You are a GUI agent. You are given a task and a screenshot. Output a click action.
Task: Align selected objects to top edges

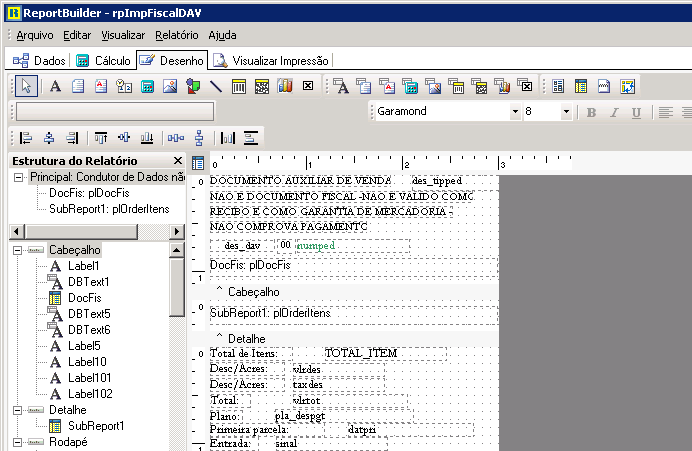click(101, 138)
